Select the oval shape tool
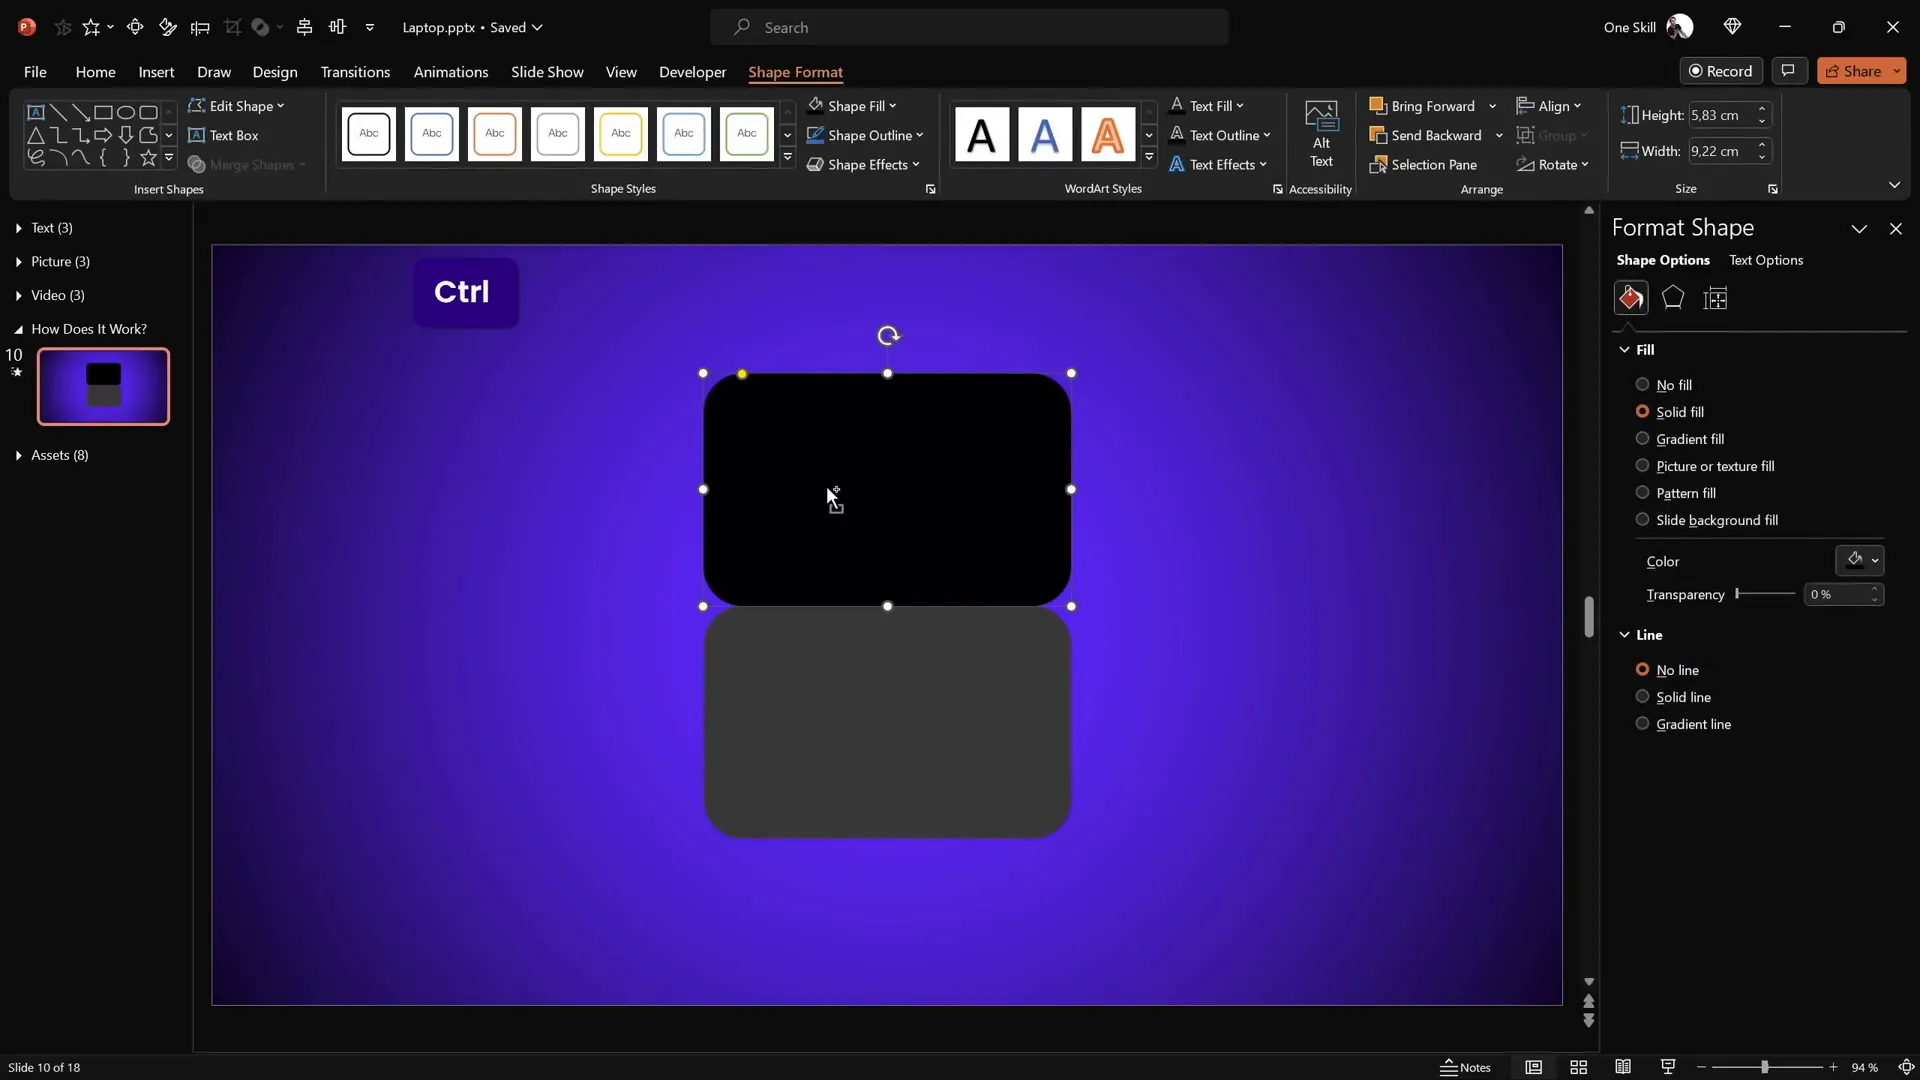The width and height of the screenshot is (1920, 1080). tap(126, 112)
